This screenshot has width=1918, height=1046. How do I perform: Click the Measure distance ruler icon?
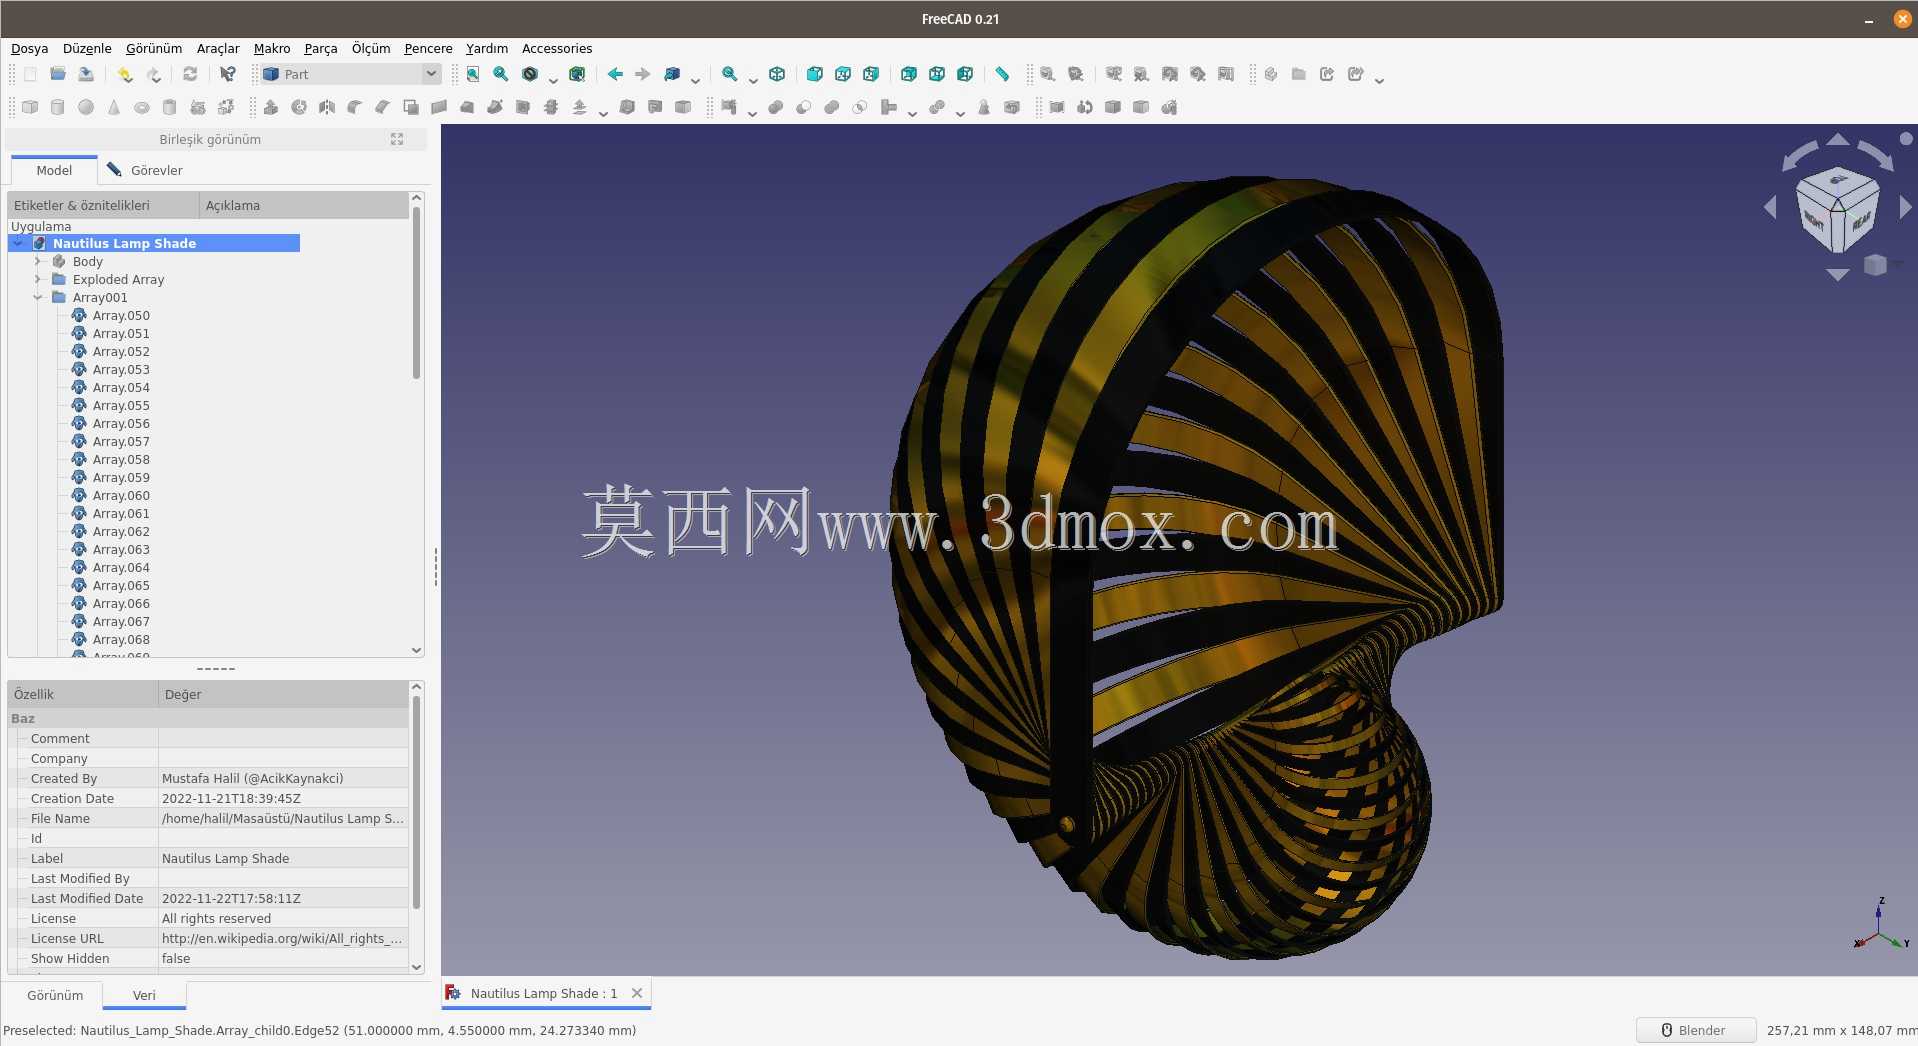(x=1002, y=74)
